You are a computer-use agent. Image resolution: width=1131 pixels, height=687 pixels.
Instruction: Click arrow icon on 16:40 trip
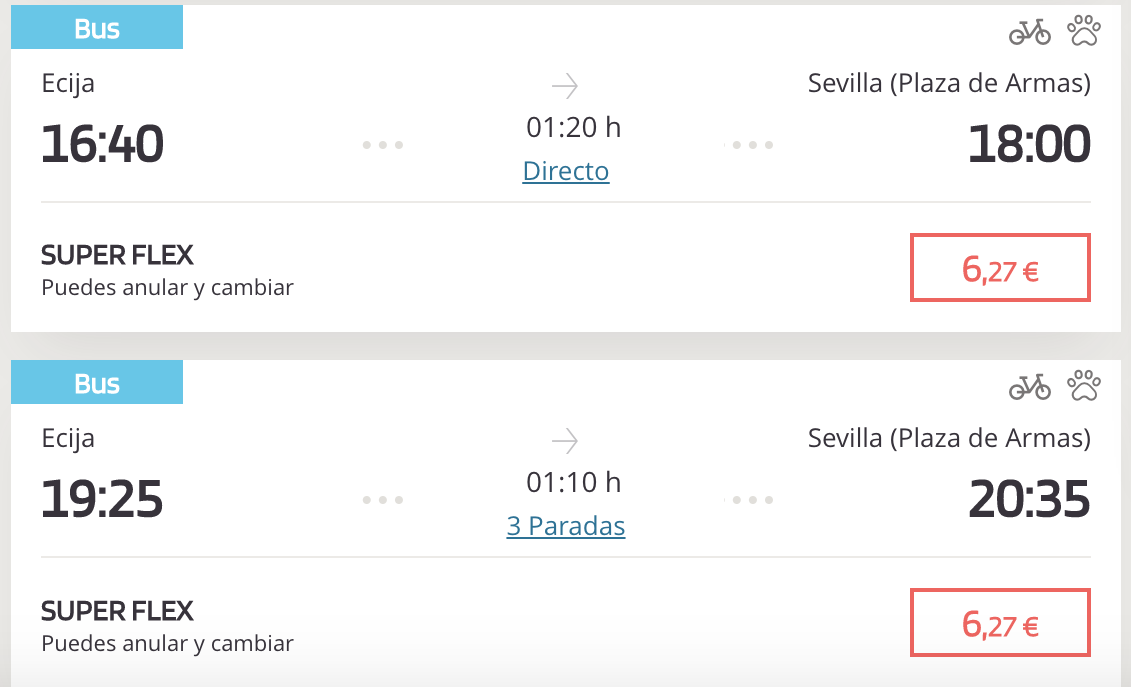565,86
